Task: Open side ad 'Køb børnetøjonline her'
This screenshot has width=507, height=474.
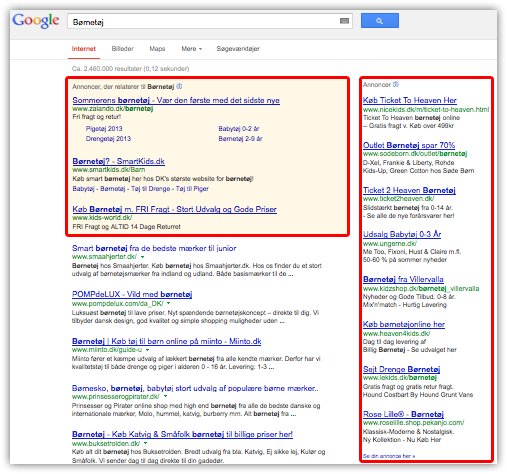Action: pos(404,324)
